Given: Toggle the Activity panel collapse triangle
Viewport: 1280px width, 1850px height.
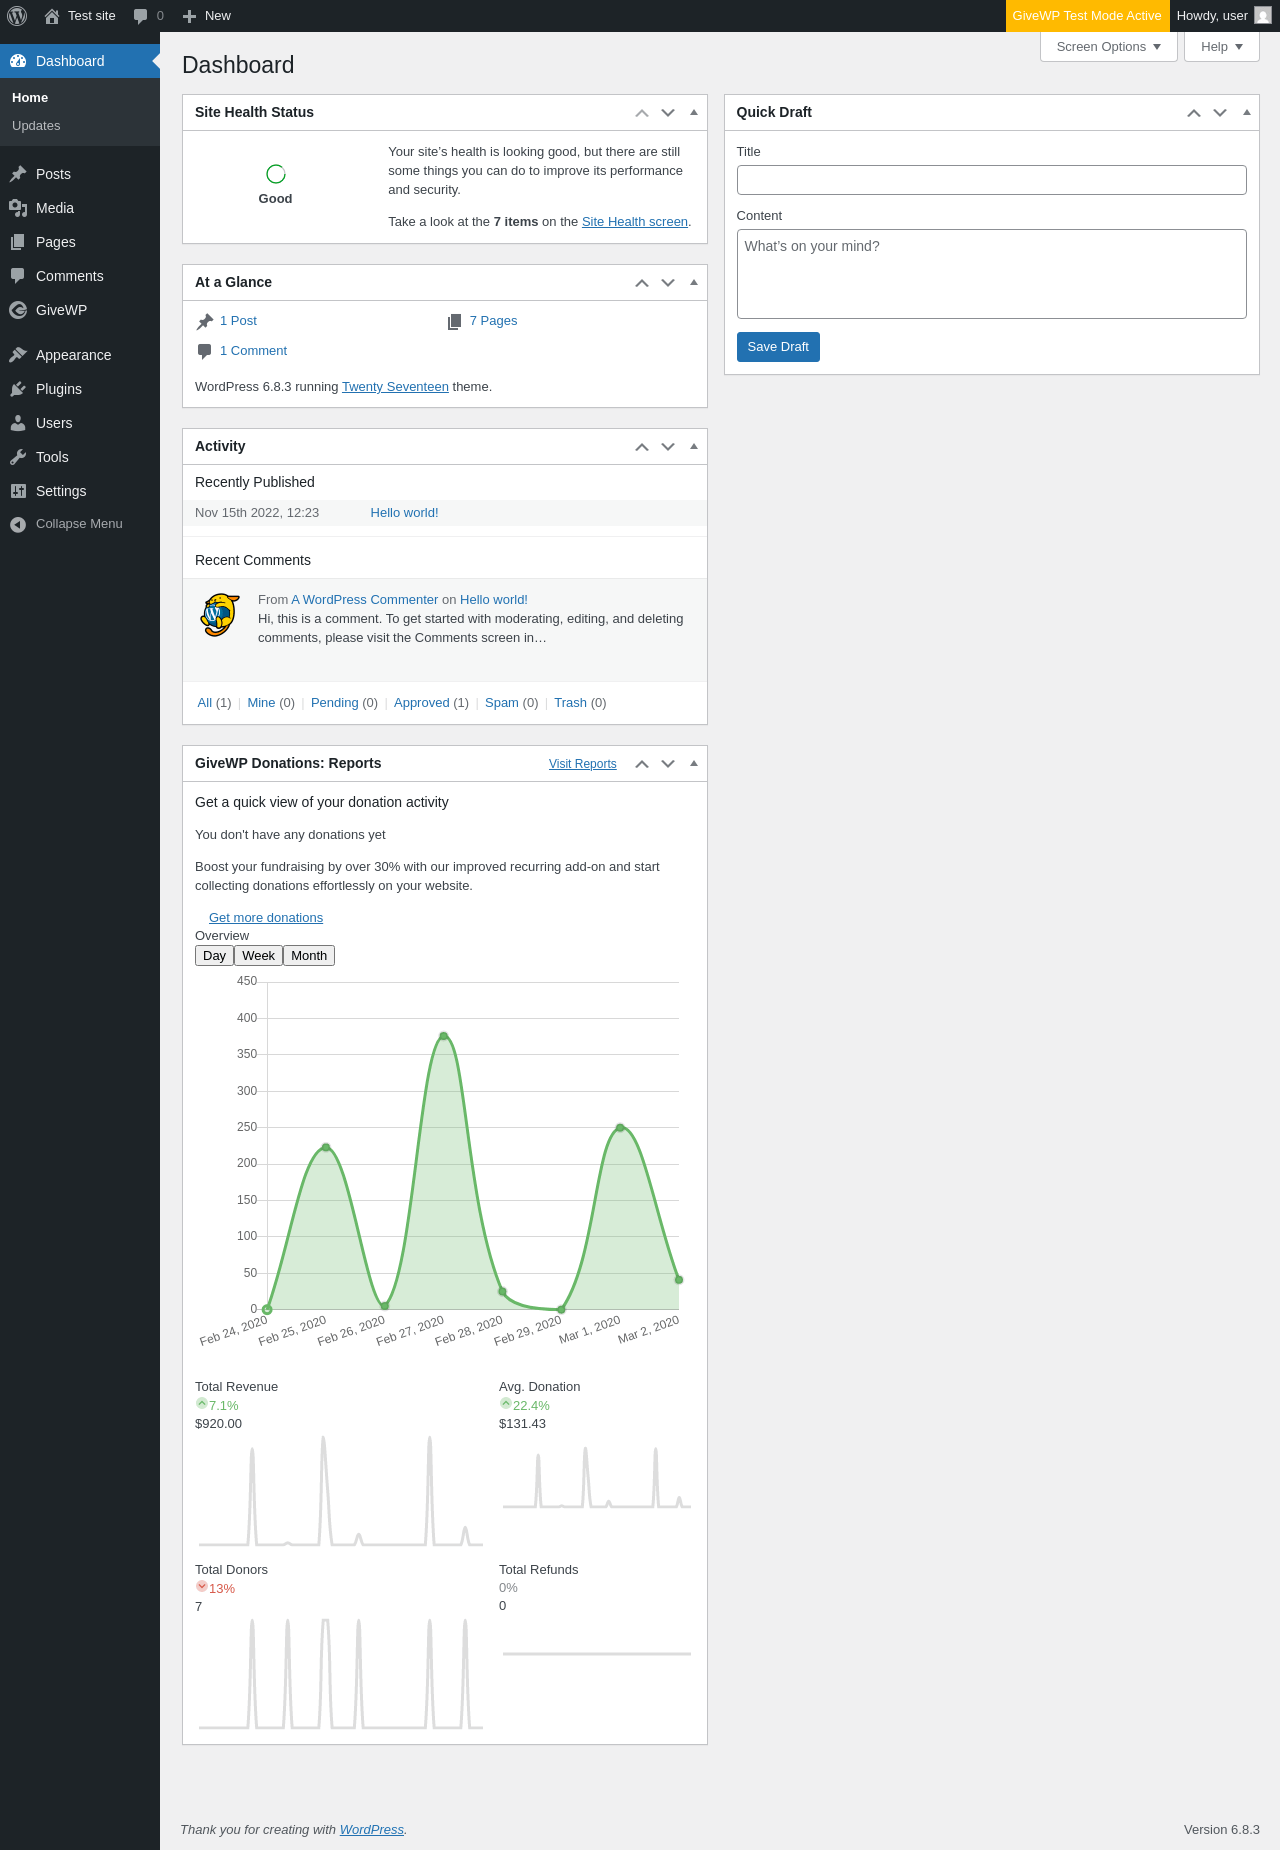Looking at the screenshot, I should pos(694,446).
